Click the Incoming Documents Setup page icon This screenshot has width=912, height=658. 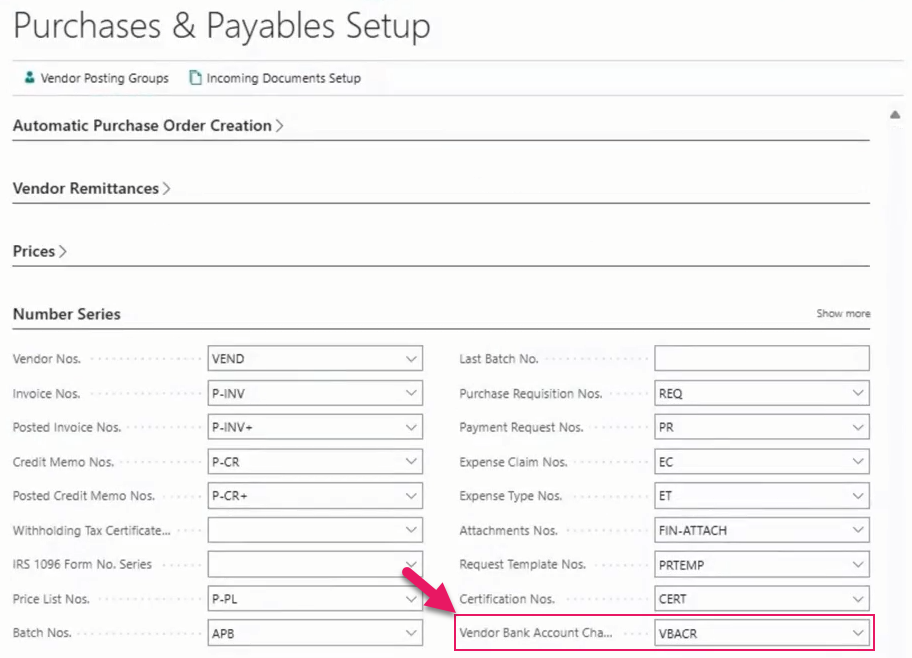point(195,77)
